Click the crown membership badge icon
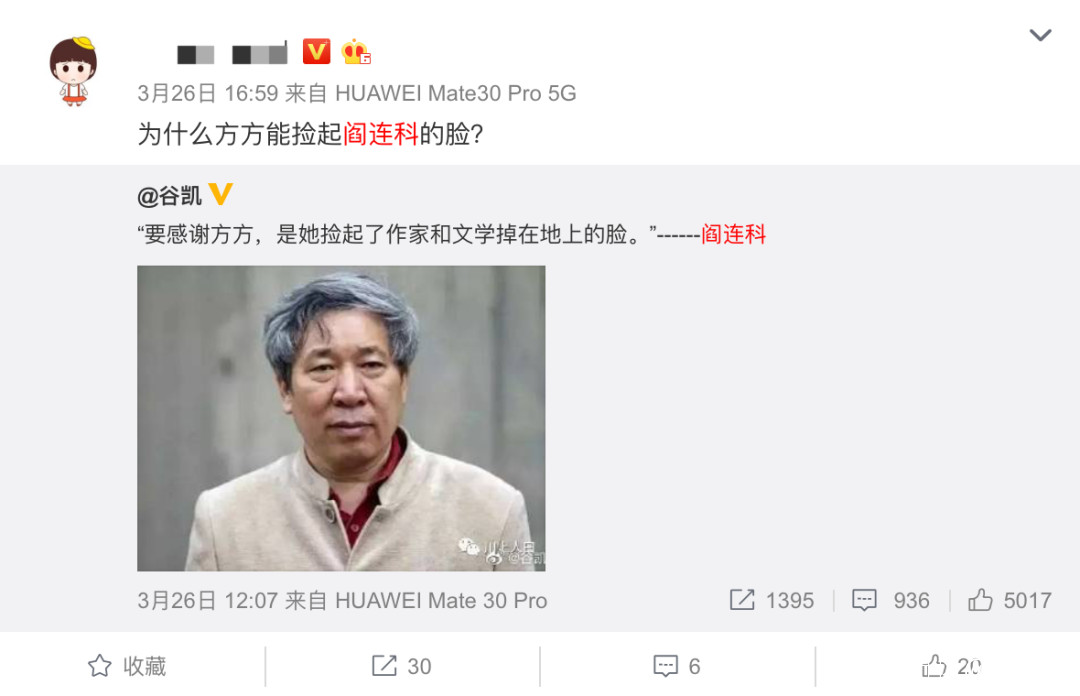 pyautogui.click(x=355, y=52)
